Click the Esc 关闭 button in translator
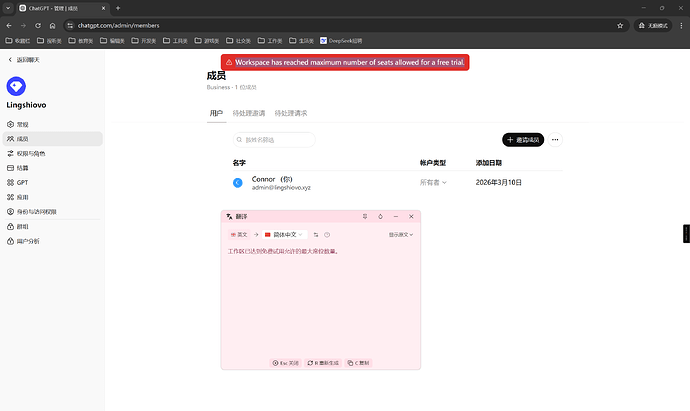Screen dimensions: 690x411 pyautogui.click(x=286, y=363)
